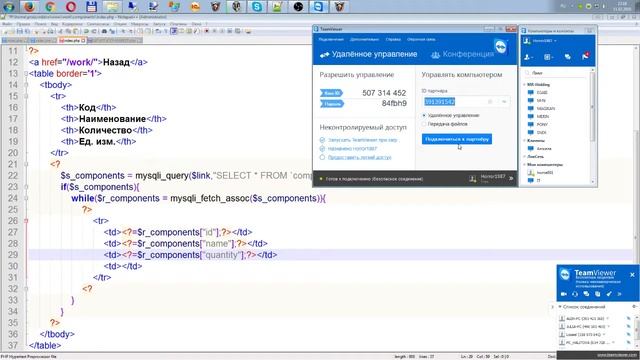Viewport: 640px width, 360px height.
Task: Open TeamViewer 'Дополнительно' menu
Action: tap(364, 39)
